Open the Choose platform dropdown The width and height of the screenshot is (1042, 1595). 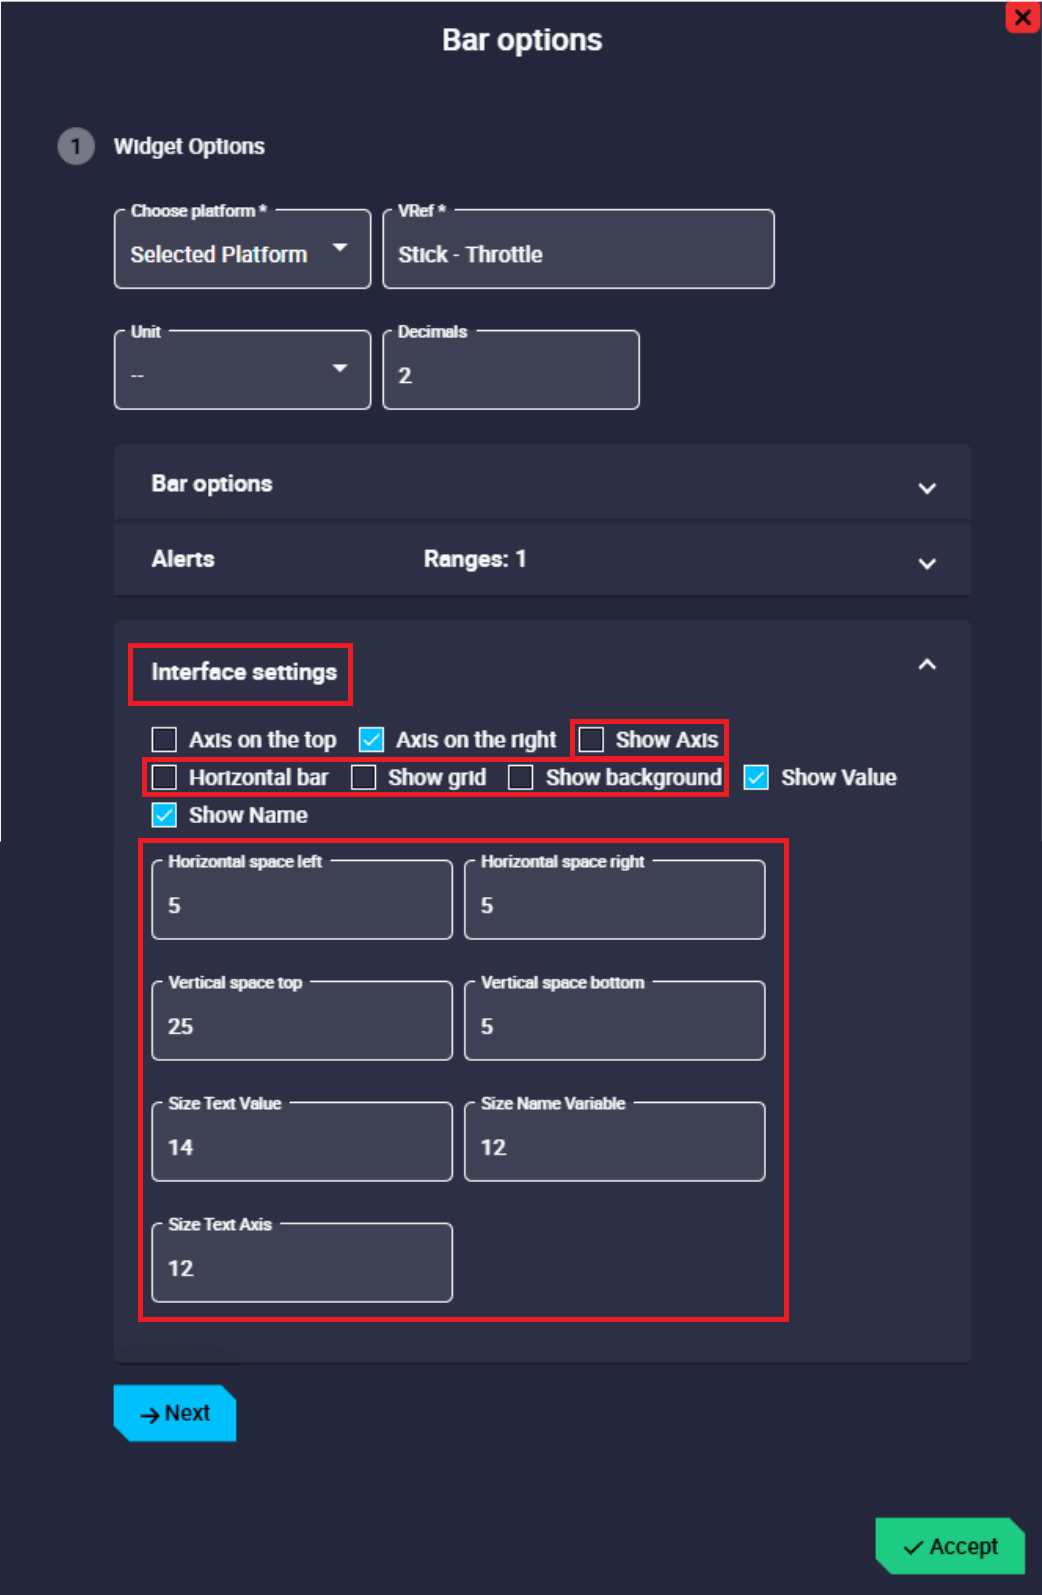pyautogui.click(x=242, y=251)
